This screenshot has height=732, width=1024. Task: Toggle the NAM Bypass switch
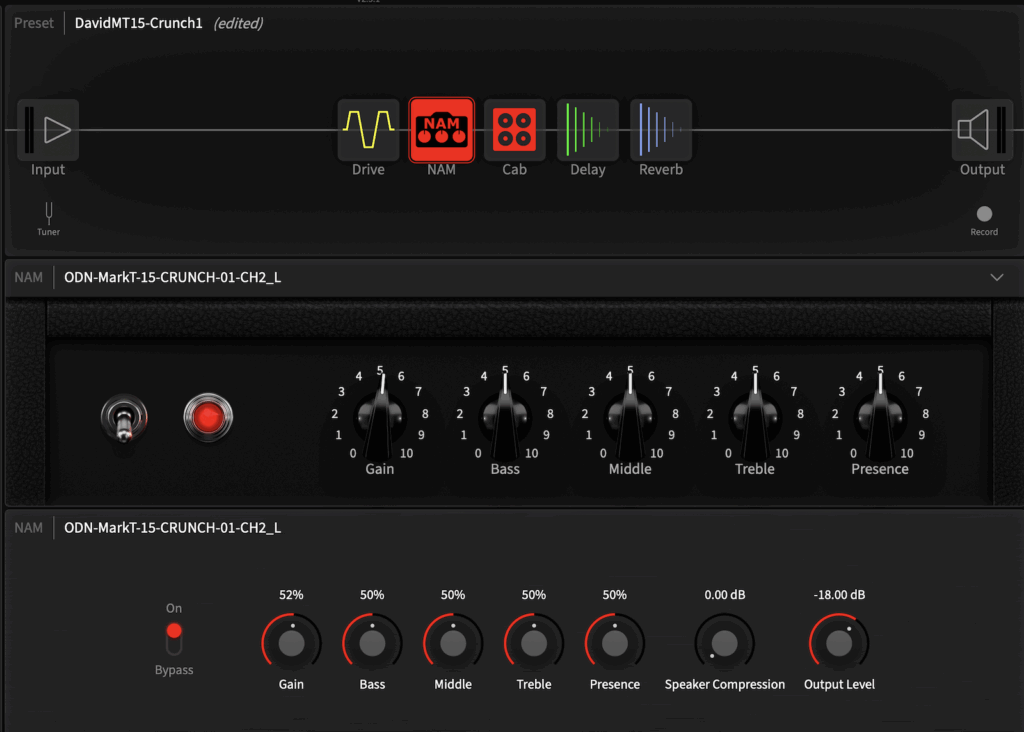(174, 639)
